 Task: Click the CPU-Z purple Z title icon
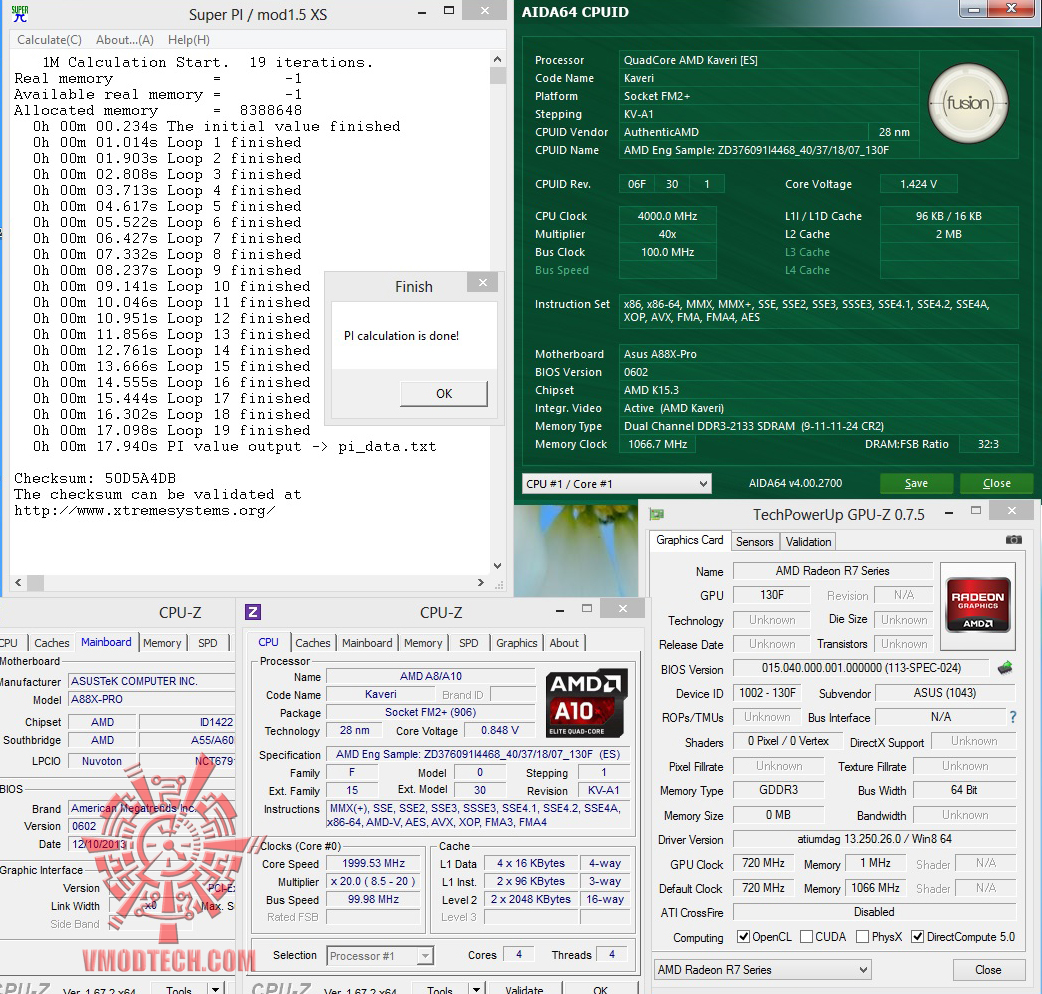point(253,612)
